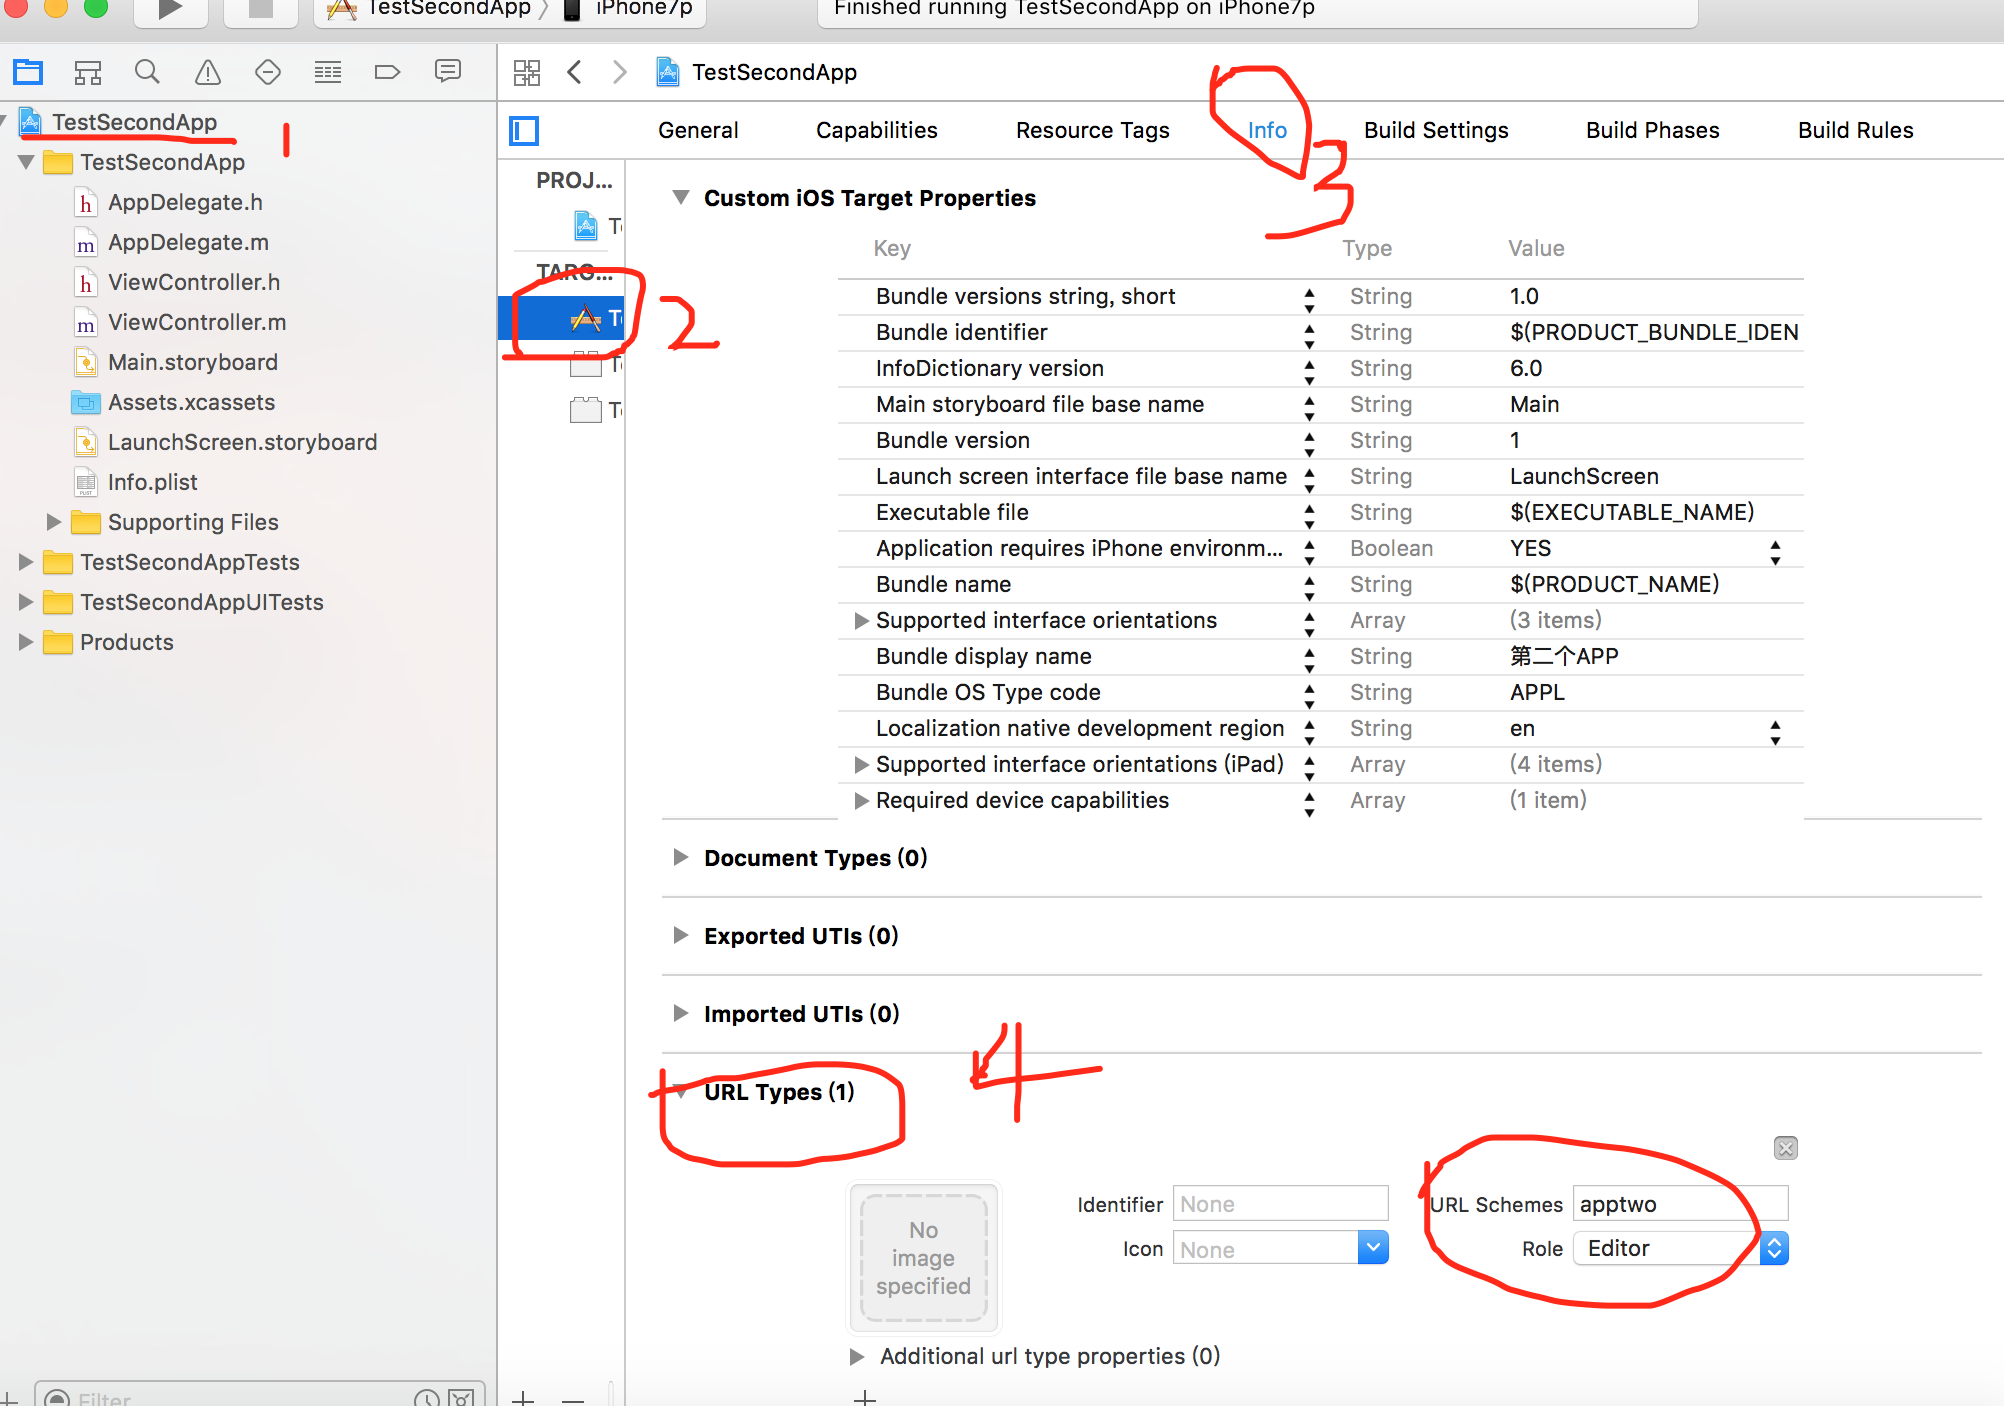
Task: Go back with the left chevron
Action: click(574, 72)
